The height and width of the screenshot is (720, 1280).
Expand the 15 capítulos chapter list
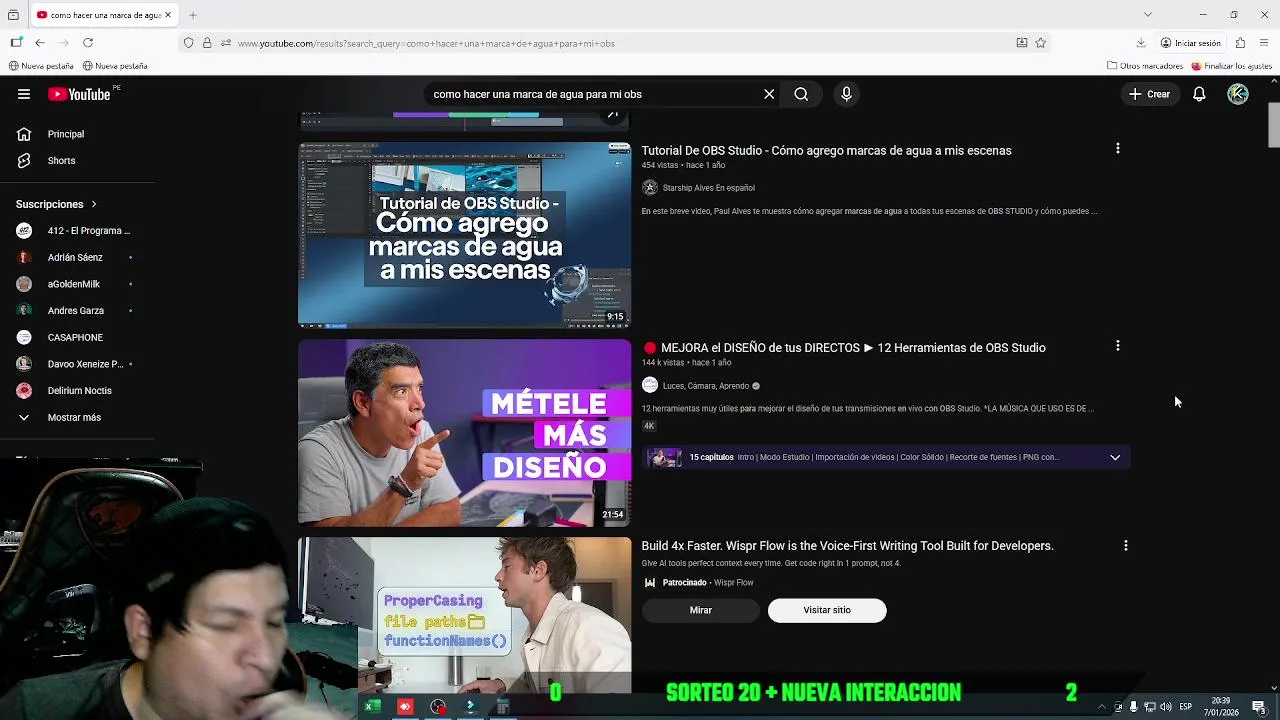coord(1115,457)
